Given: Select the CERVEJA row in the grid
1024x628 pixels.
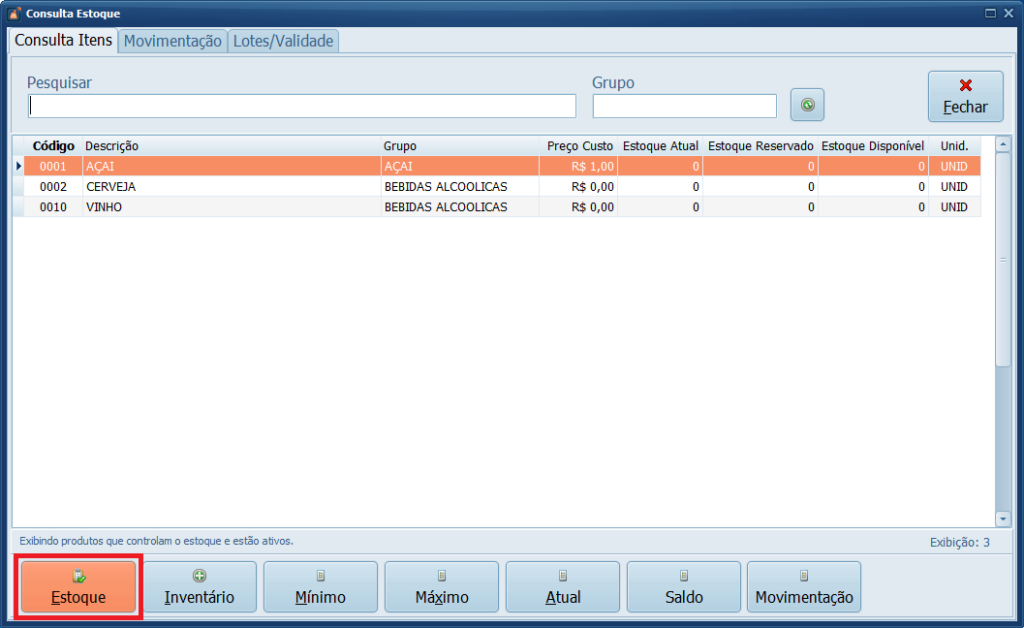Looking at the screenshot, I should click(230, 187).
